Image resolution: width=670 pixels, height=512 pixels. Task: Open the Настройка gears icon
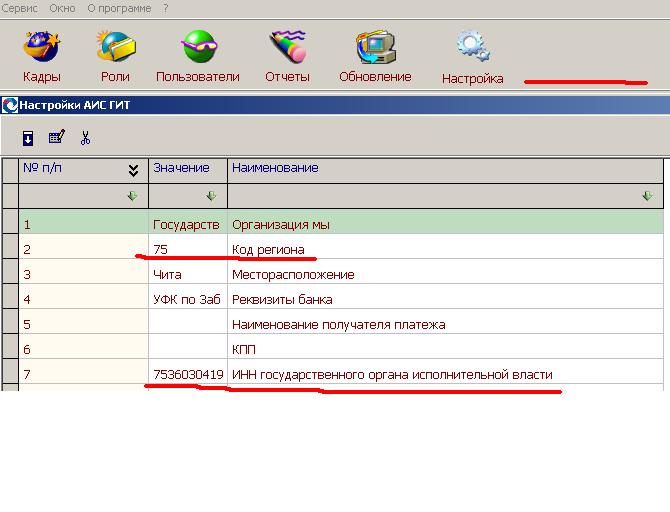(x=473, y=47)
